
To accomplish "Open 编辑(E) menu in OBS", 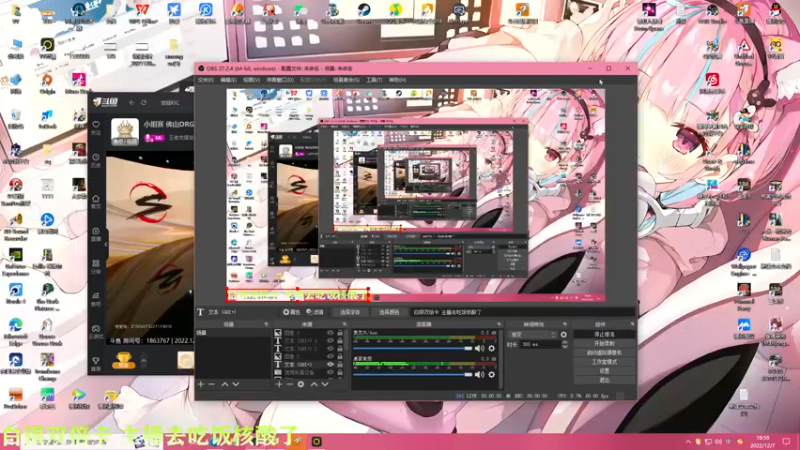I will pos(228,80).
